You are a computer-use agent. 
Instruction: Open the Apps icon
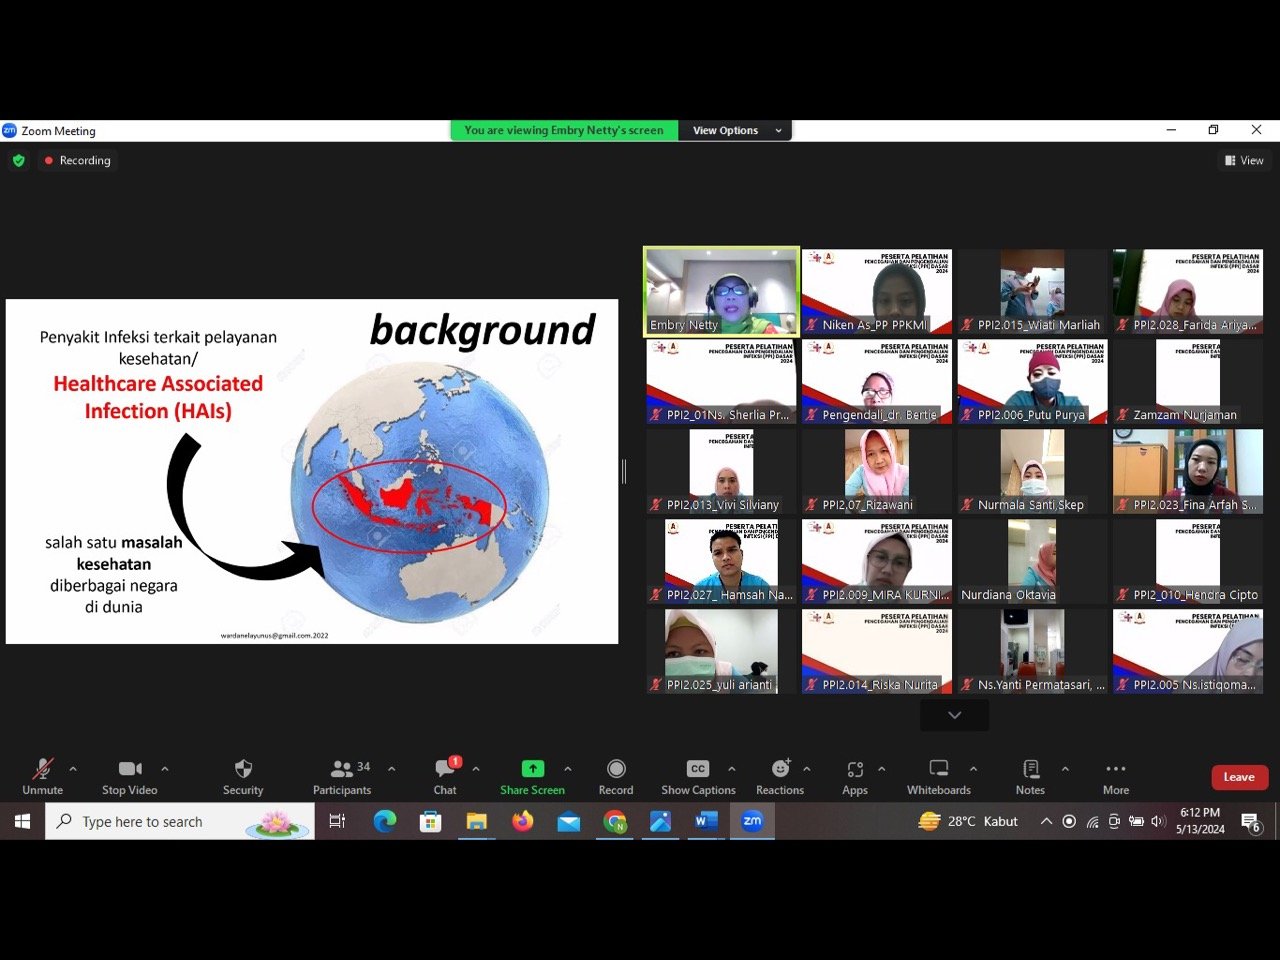pyautogui.click(x=855, y=769)
